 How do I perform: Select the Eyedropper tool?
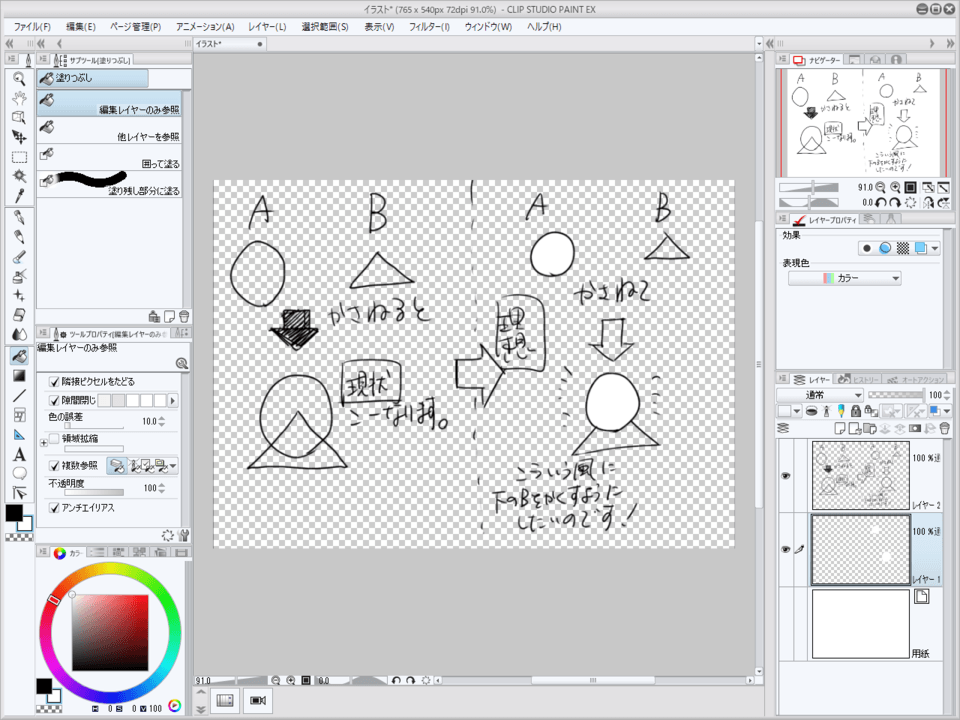click(18, 195)
